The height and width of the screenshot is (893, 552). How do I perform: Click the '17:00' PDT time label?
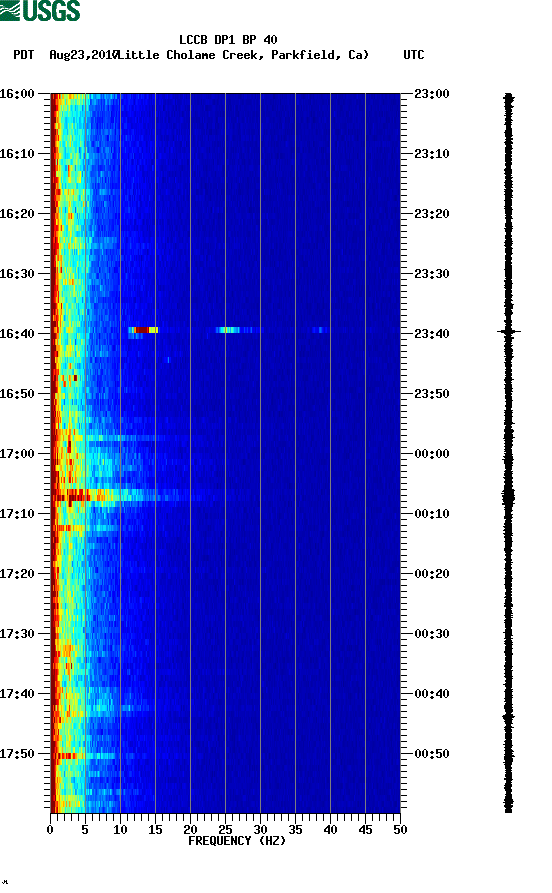click(x=17, y=454)
